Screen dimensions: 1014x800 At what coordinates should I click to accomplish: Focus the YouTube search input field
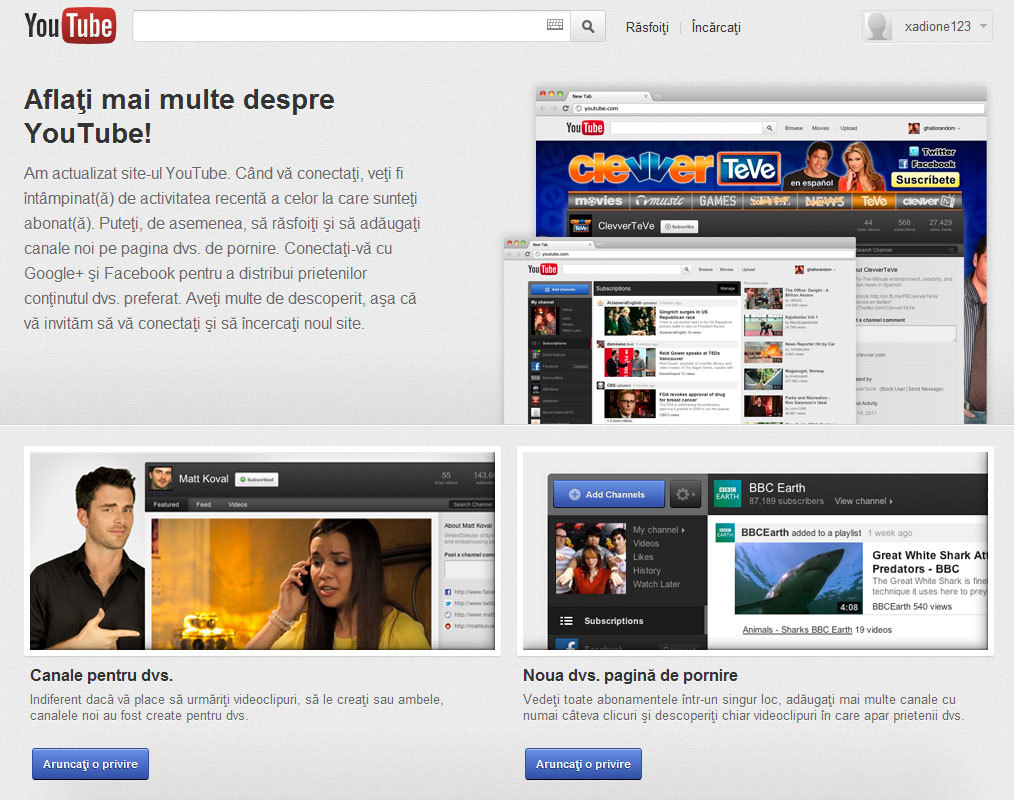coord(351,27)
